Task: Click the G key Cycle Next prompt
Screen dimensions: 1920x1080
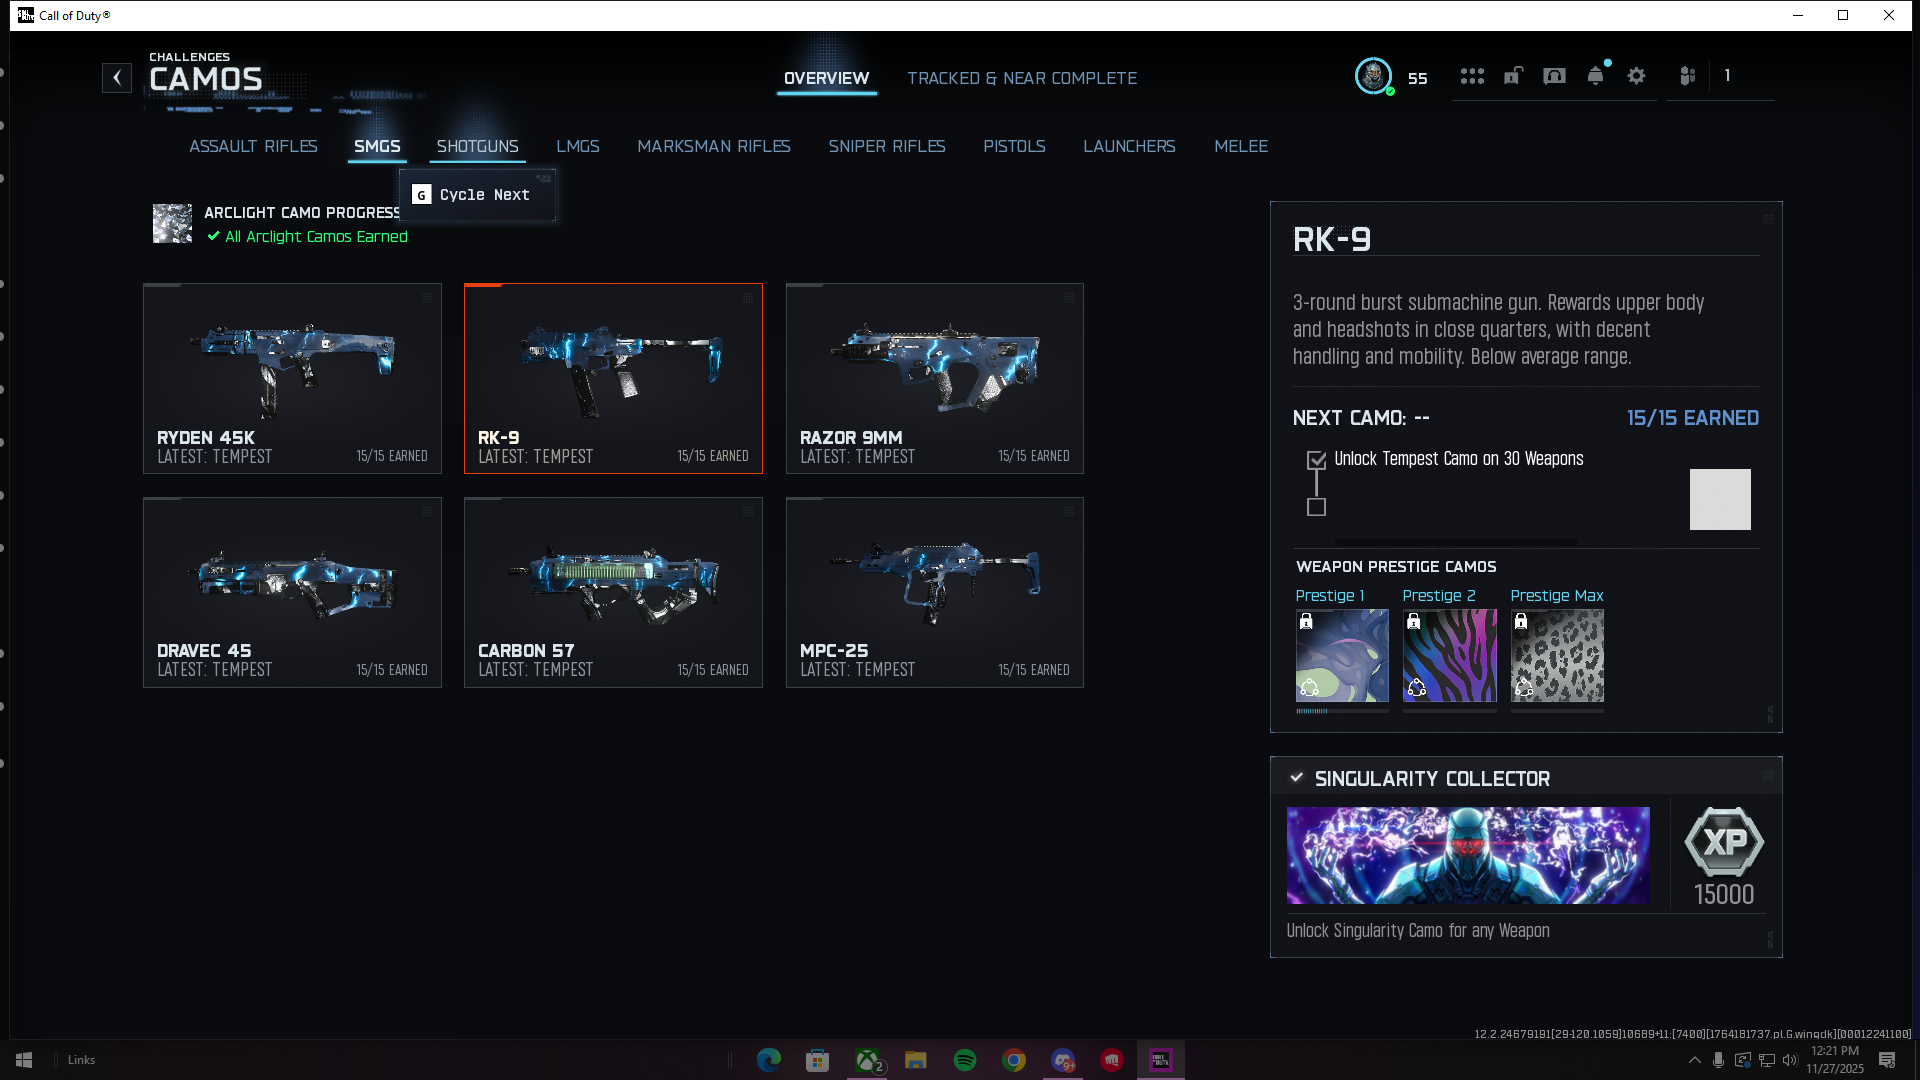Action: coord(477,195)
